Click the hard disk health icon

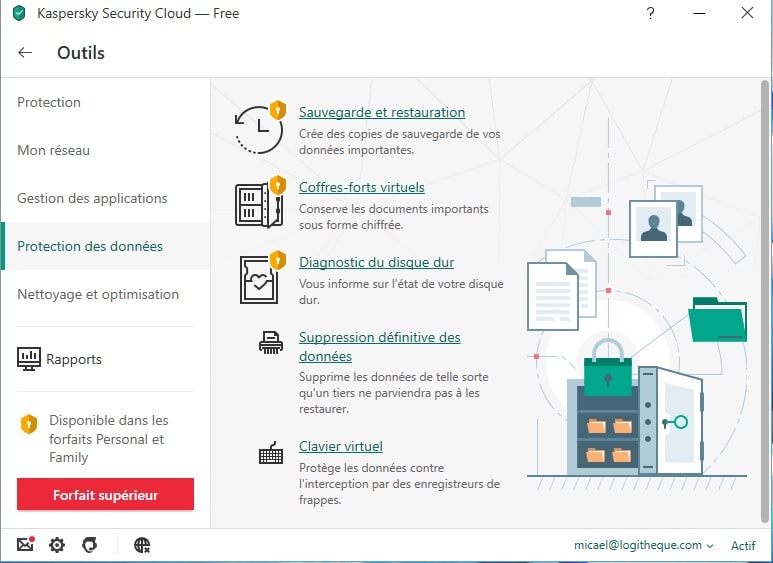pyautogui.click(x=257, y=280)
